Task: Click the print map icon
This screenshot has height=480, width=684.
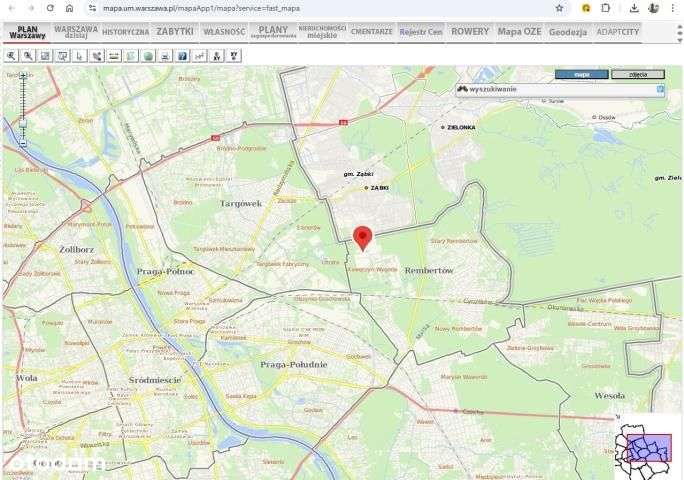Action: pos(165,56)
